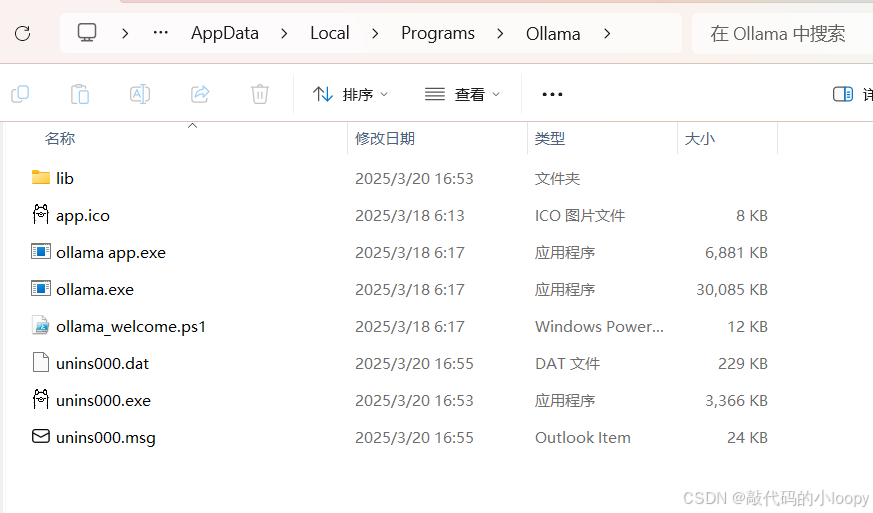The image size is (873, 513).
Task: Select the unins000.msg file name
Action: click(106, 438)
